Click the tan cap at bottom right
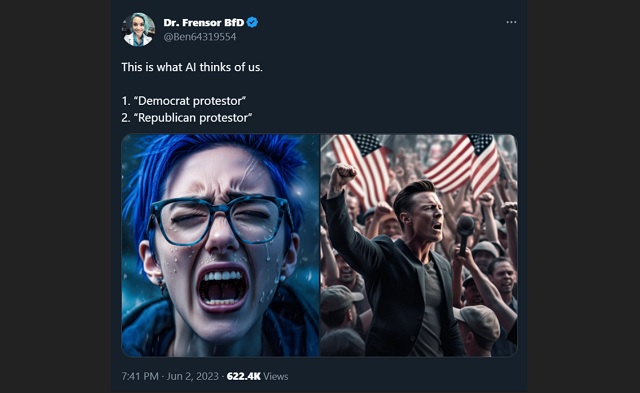Image resolution: width=640 pixels, height=393 pixels. [478, 321]
